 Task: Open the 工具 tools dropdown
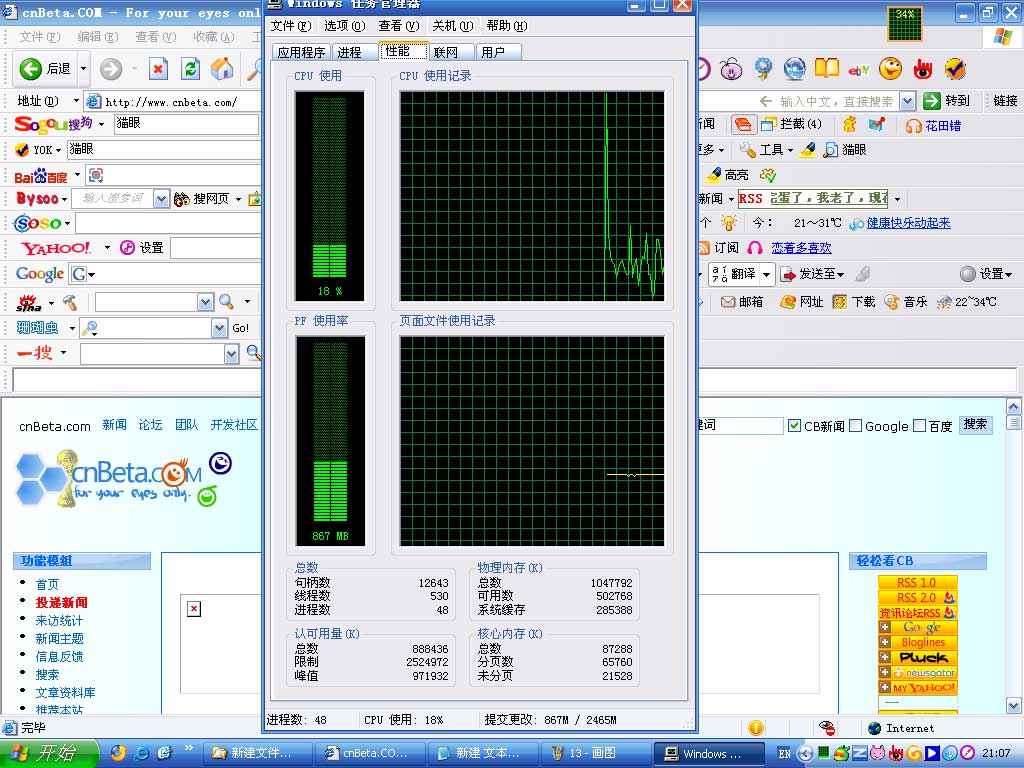790,151
